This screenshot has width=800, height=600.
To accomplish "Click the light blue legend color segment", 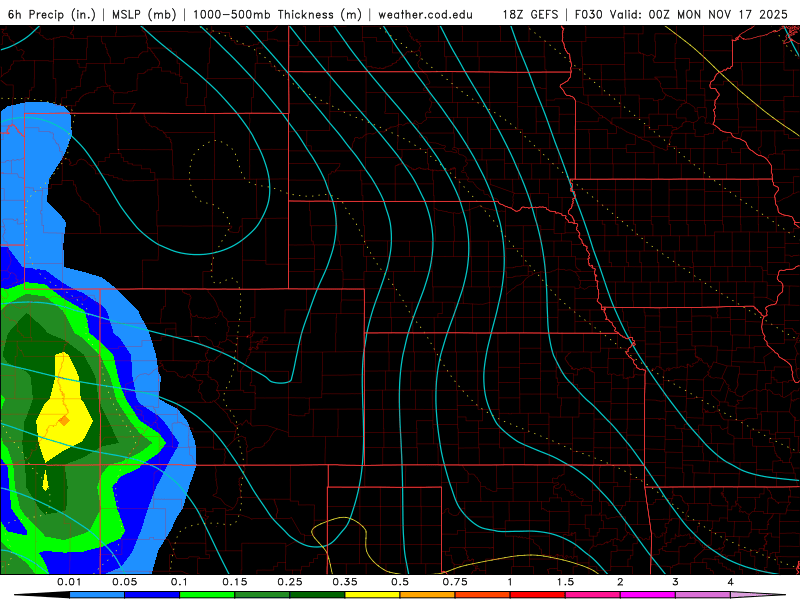I will click(97, 595).
